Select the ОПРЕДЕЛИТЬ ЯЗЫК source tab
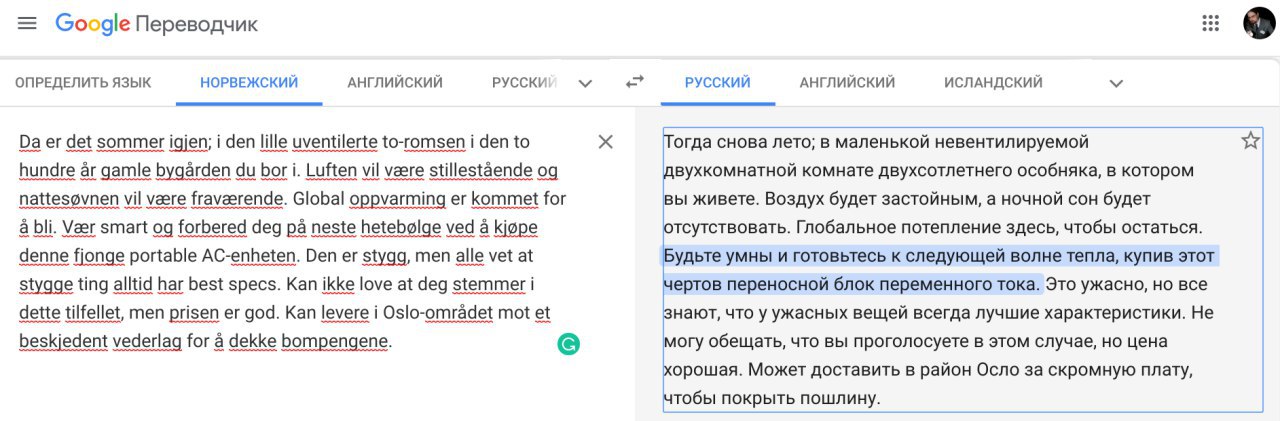The width and height of the screenshot is (1280, 421). tap(83, 82)
